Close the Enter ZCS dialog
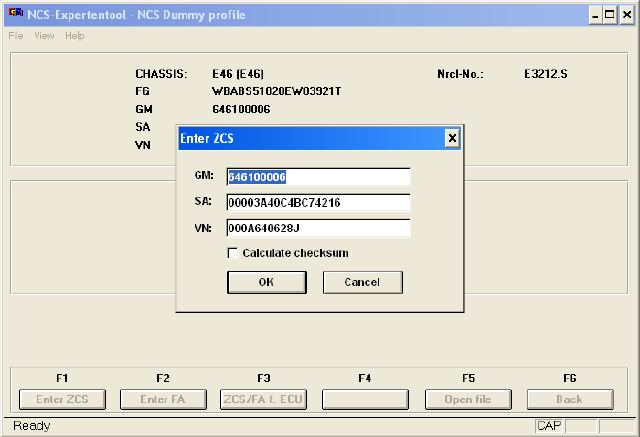Viewport: 640px width, 437px height. pyautogui.click(x=452, y=139)
